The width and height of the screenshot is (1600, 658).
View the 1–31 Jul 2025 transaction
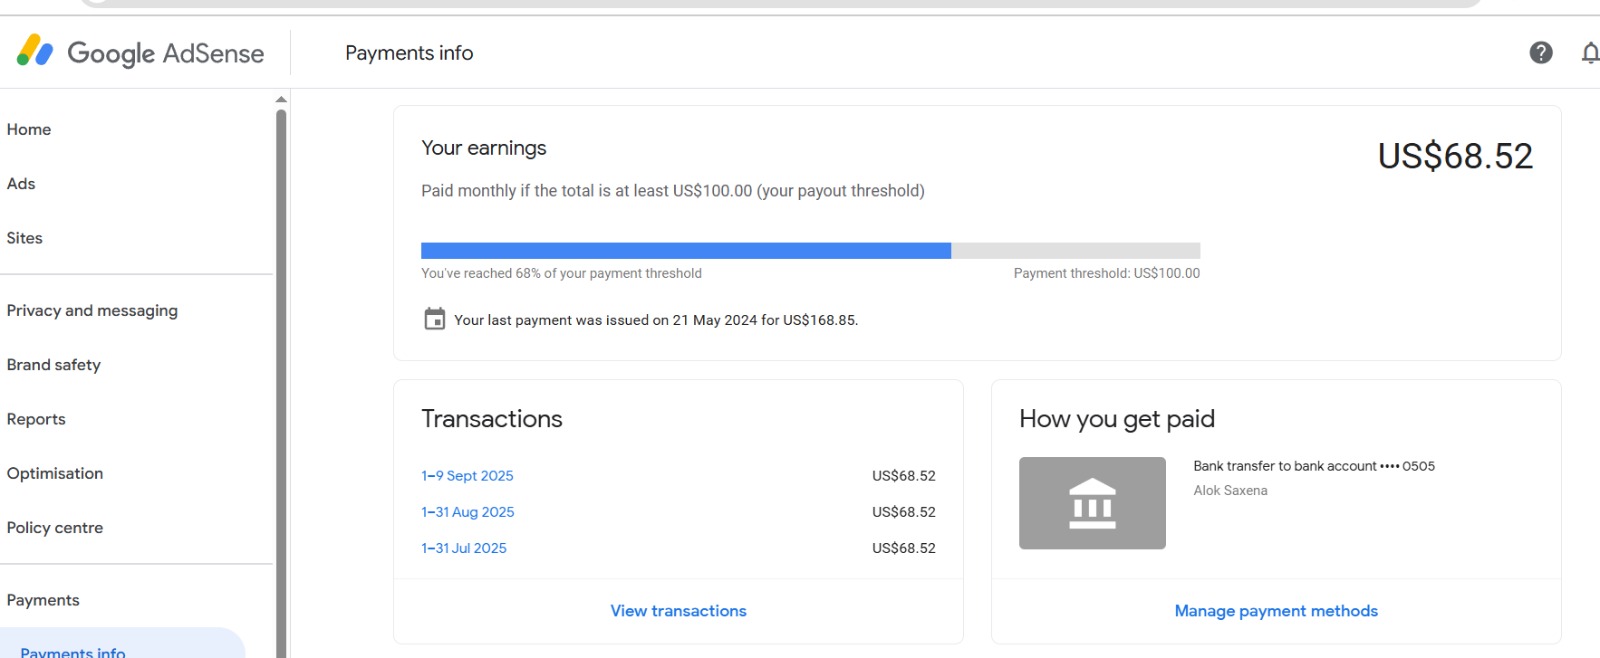(464, 548)
